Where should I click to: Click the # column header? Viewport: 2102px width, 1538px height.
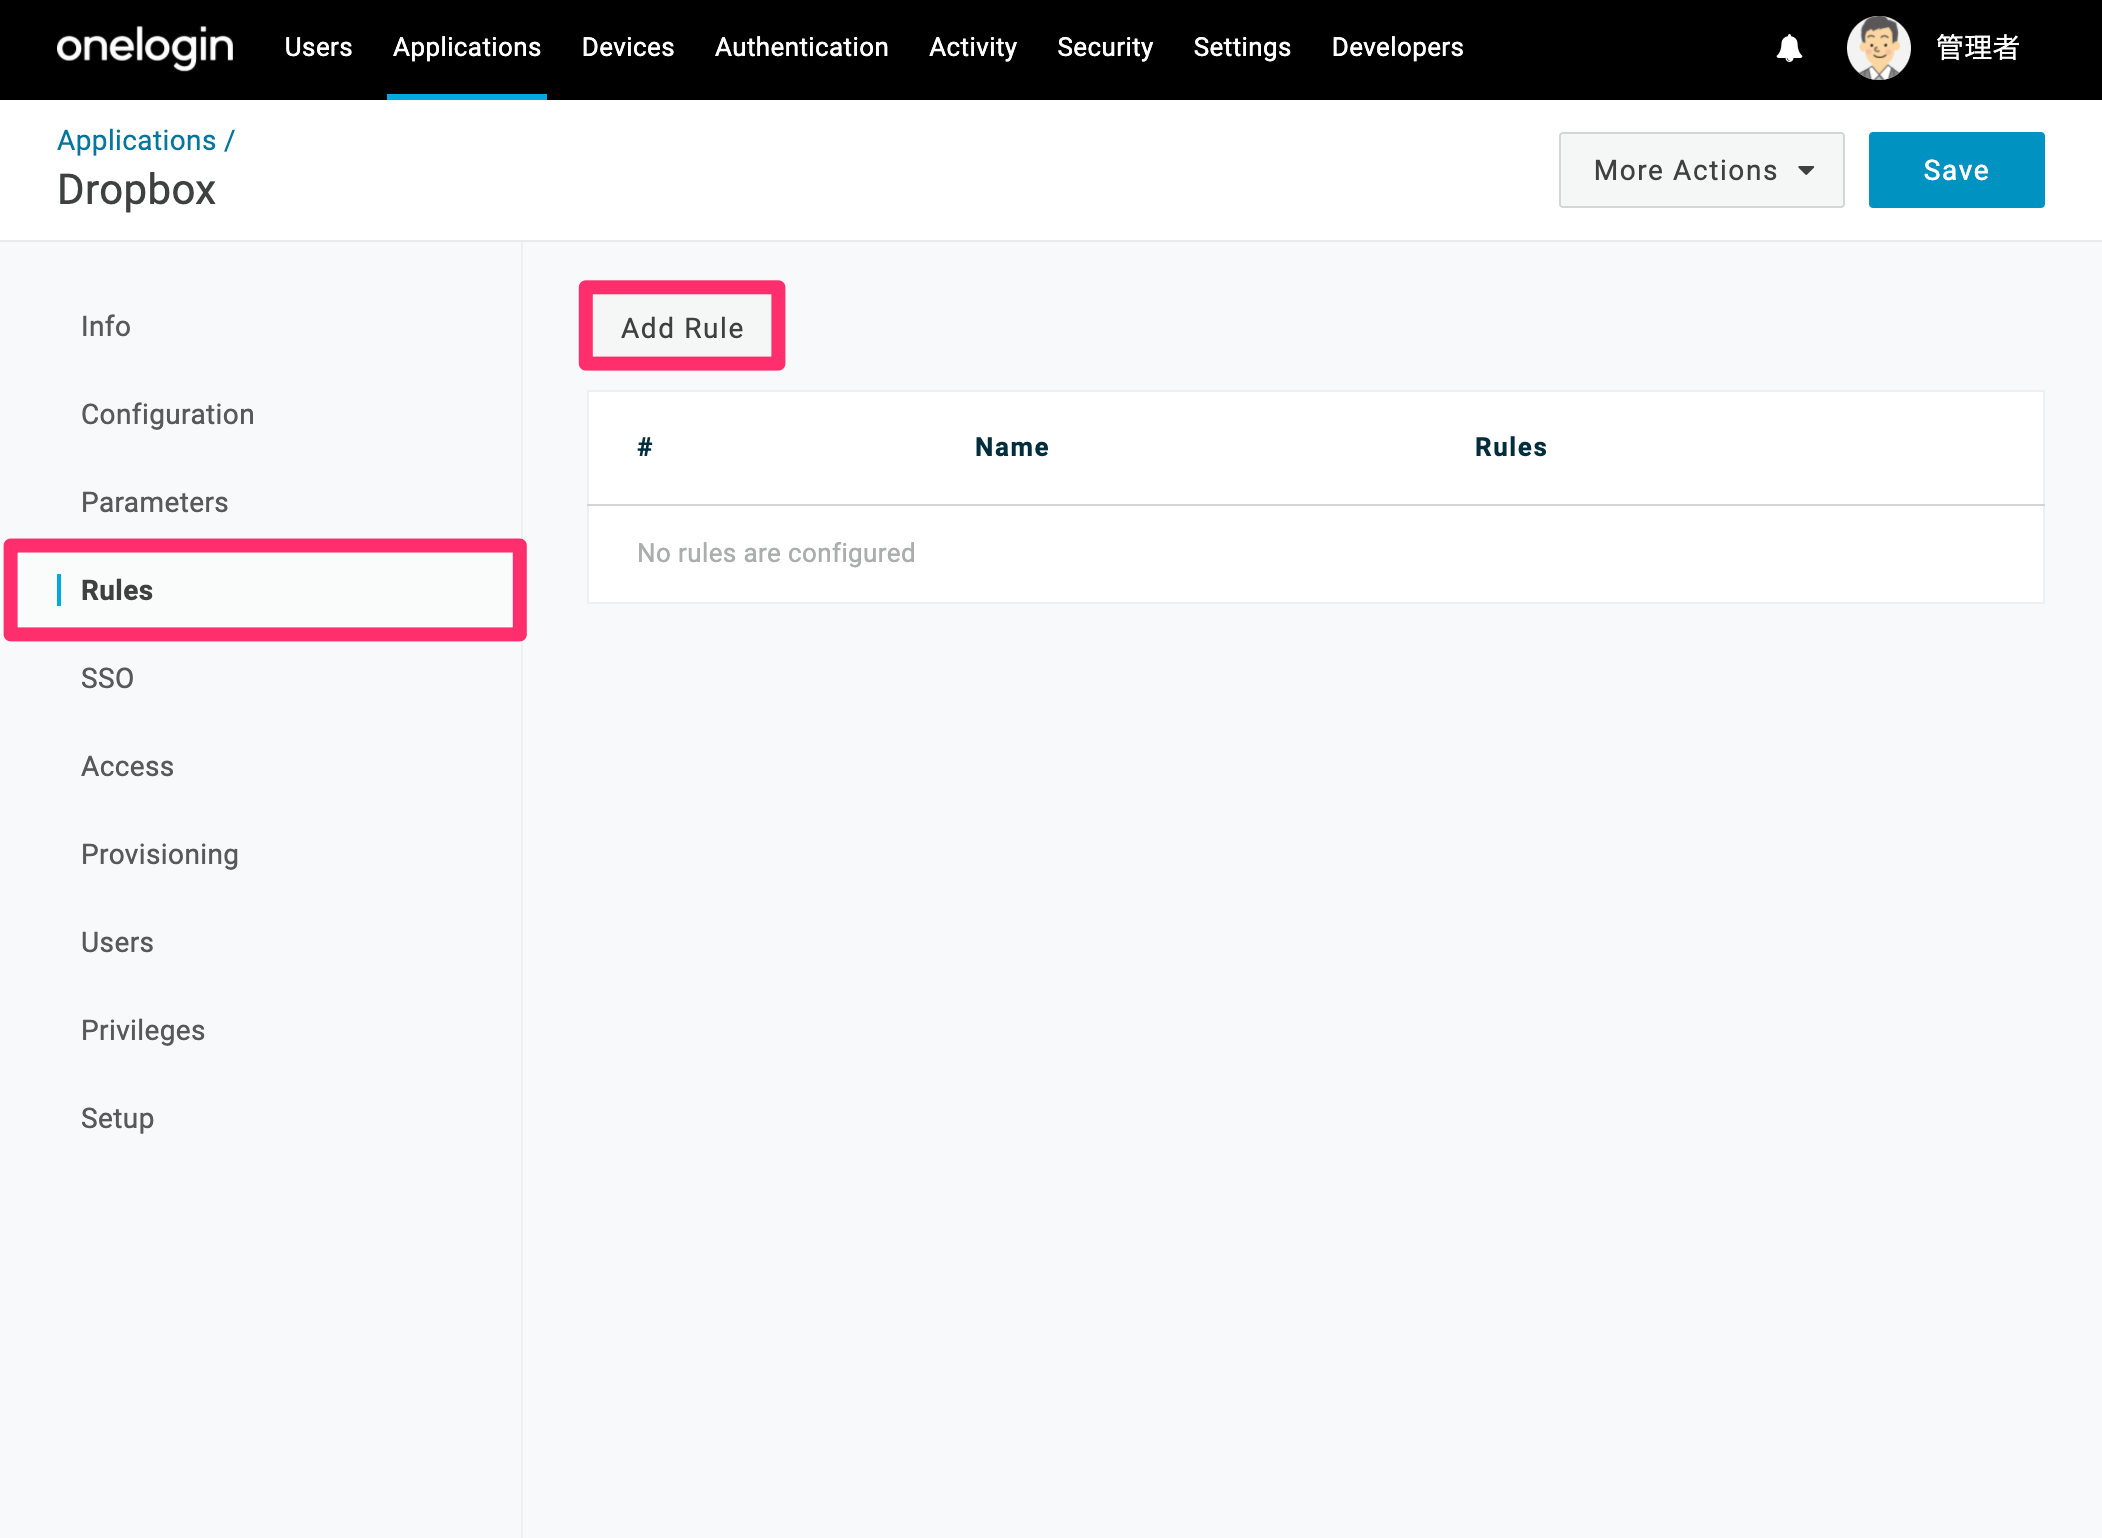645,447
